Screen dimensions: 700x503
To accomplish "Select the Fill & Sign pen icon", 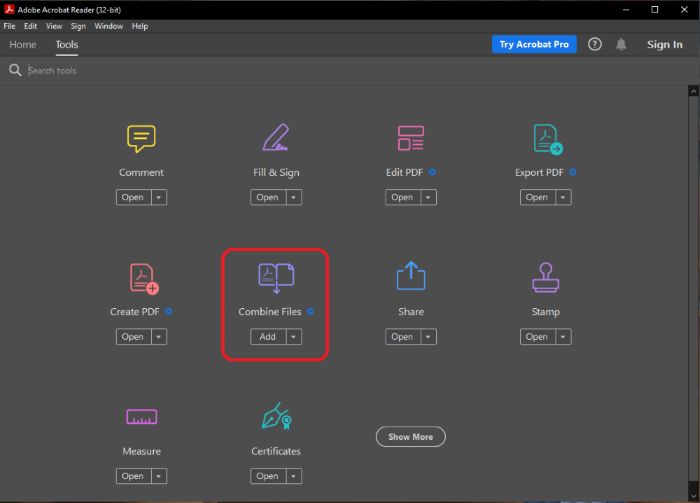I will point(276,137).
